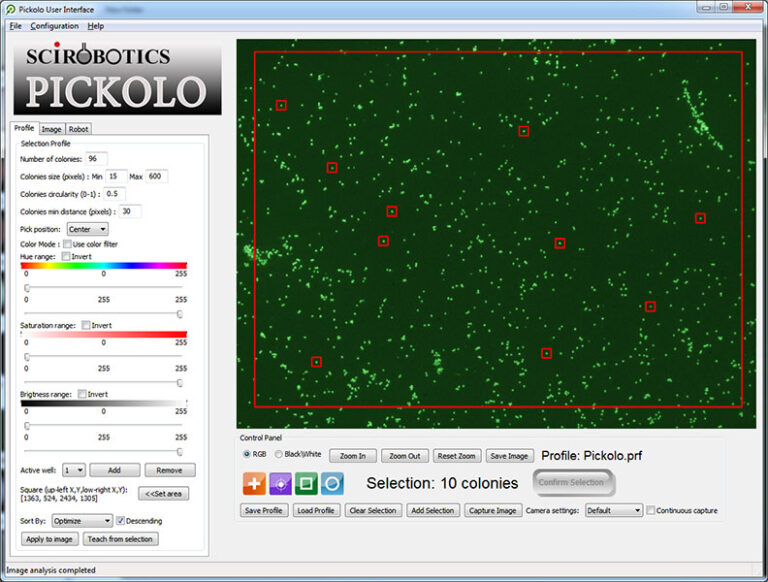Click the Number of colonies input field
Viewport: 768px width, 582px height.
[96, 159]
